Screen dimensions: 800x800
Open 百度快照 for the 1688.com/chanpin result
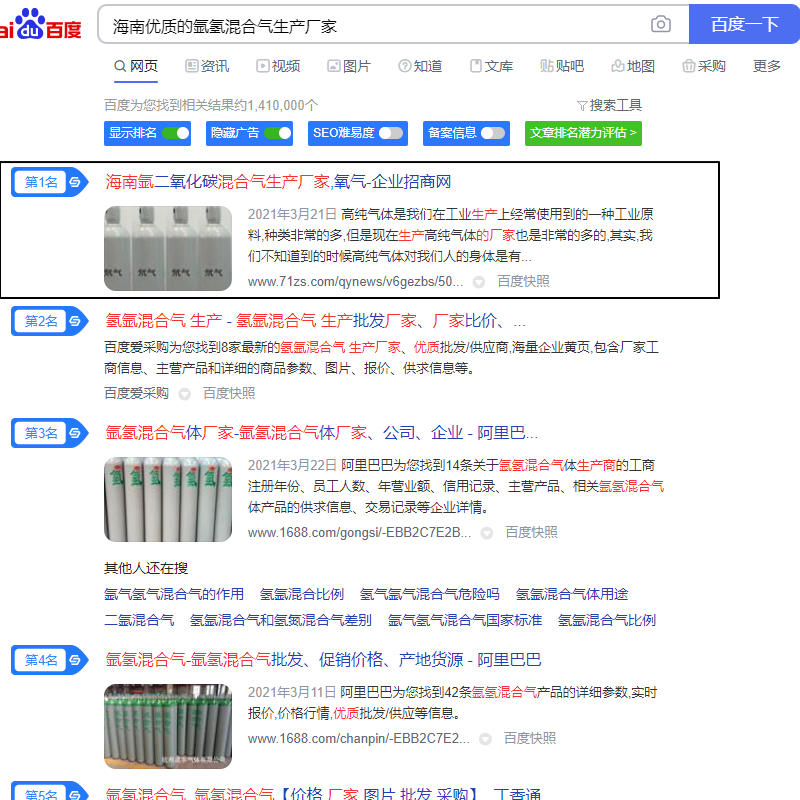[530, 738]
